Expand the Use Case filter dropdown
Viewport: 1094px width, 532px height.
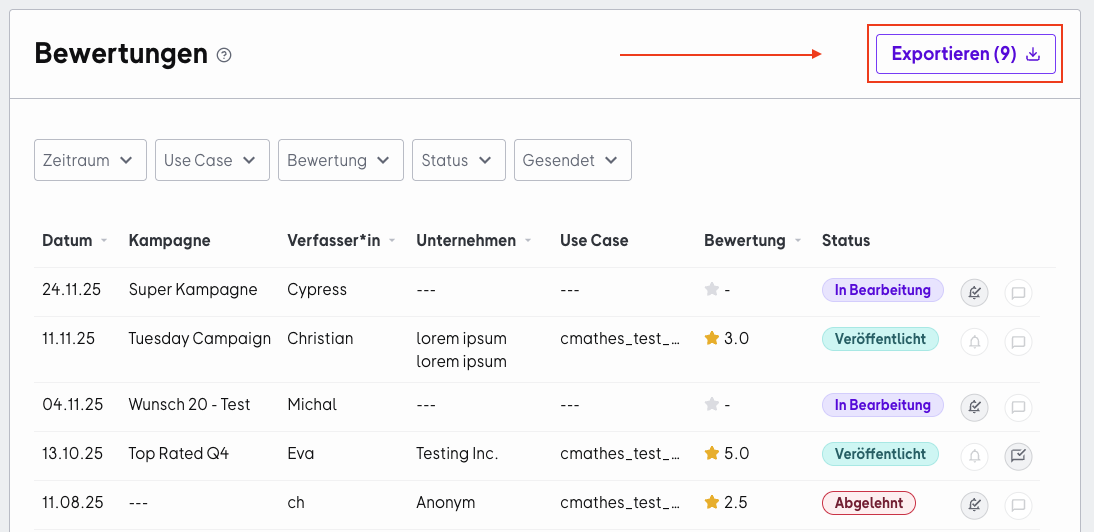coord(212,160)
